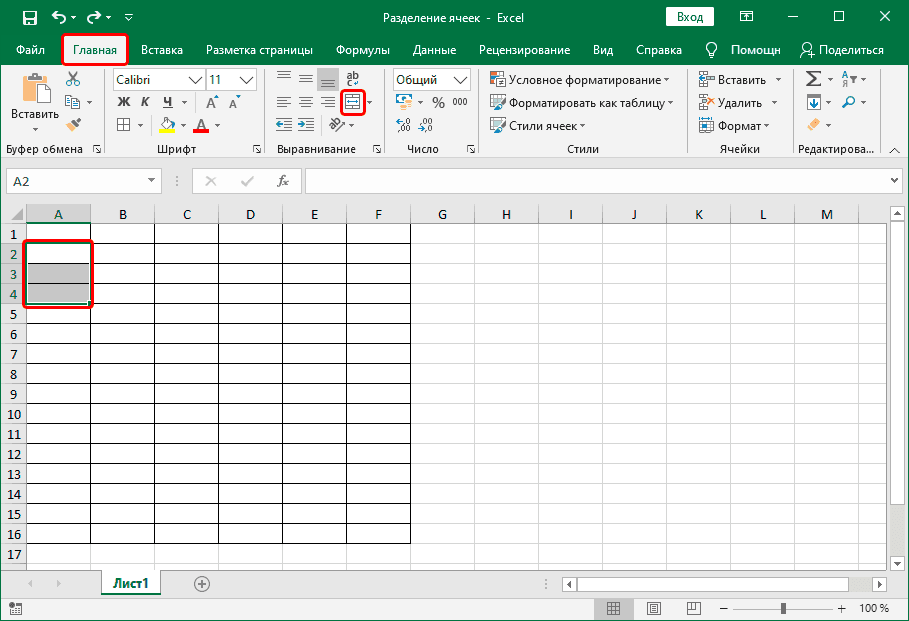Click the Вход sign-in button

[x=689, y=17]
